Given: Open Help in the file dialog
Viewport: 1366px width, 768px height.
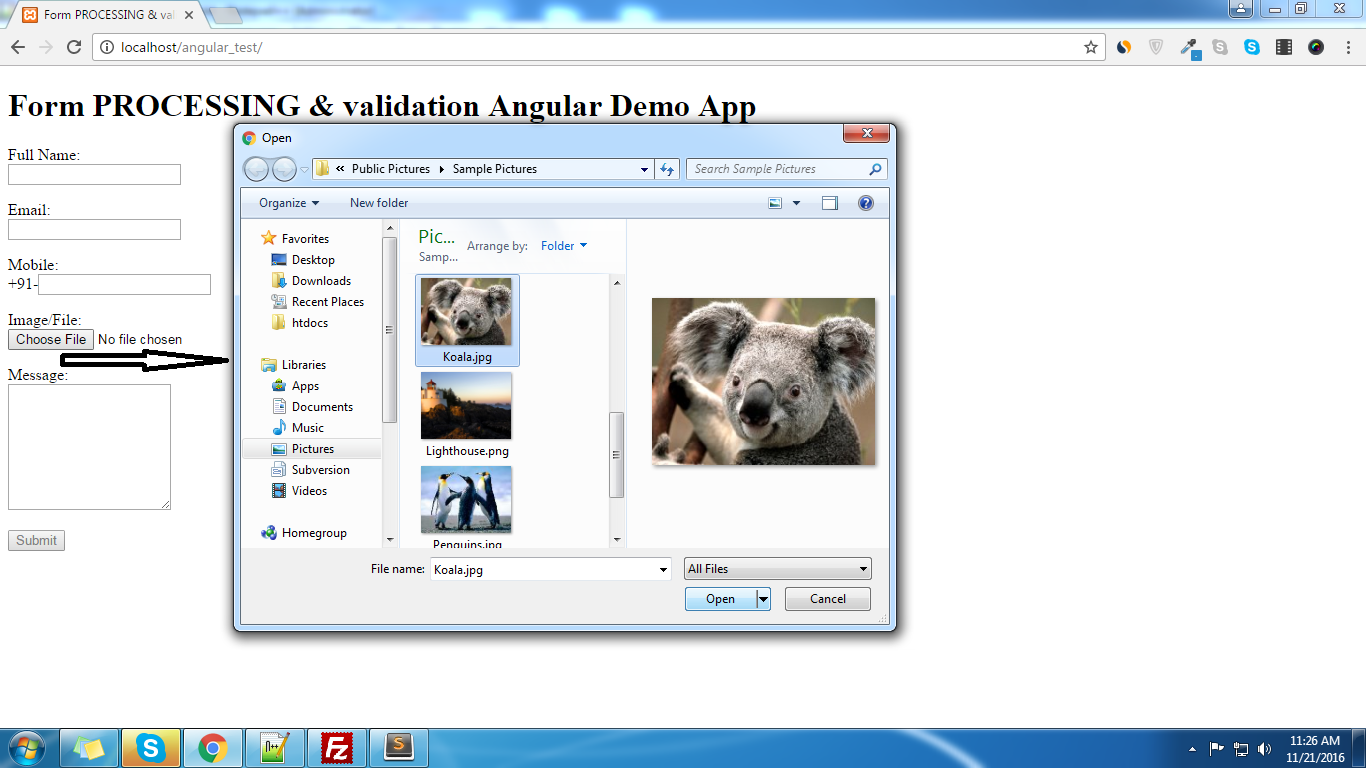Looking at the screenshot, I should point(866,203).
